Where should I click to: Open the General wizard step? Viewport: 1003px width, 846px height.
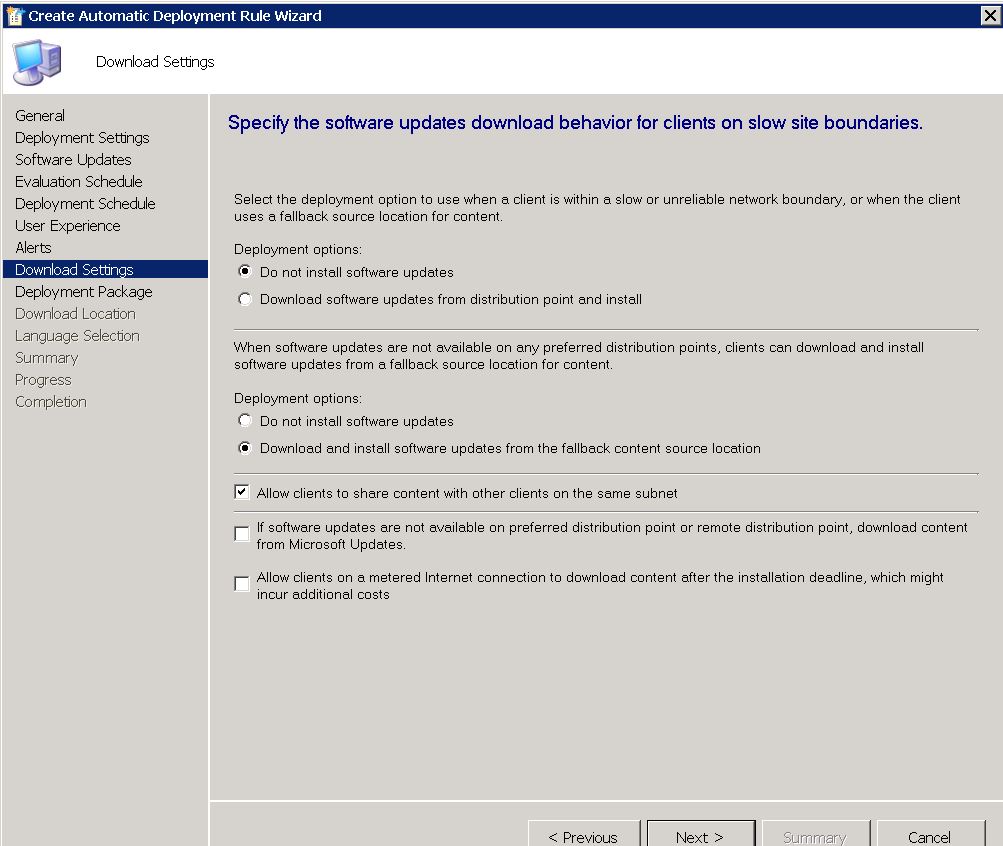pos(40,116)
